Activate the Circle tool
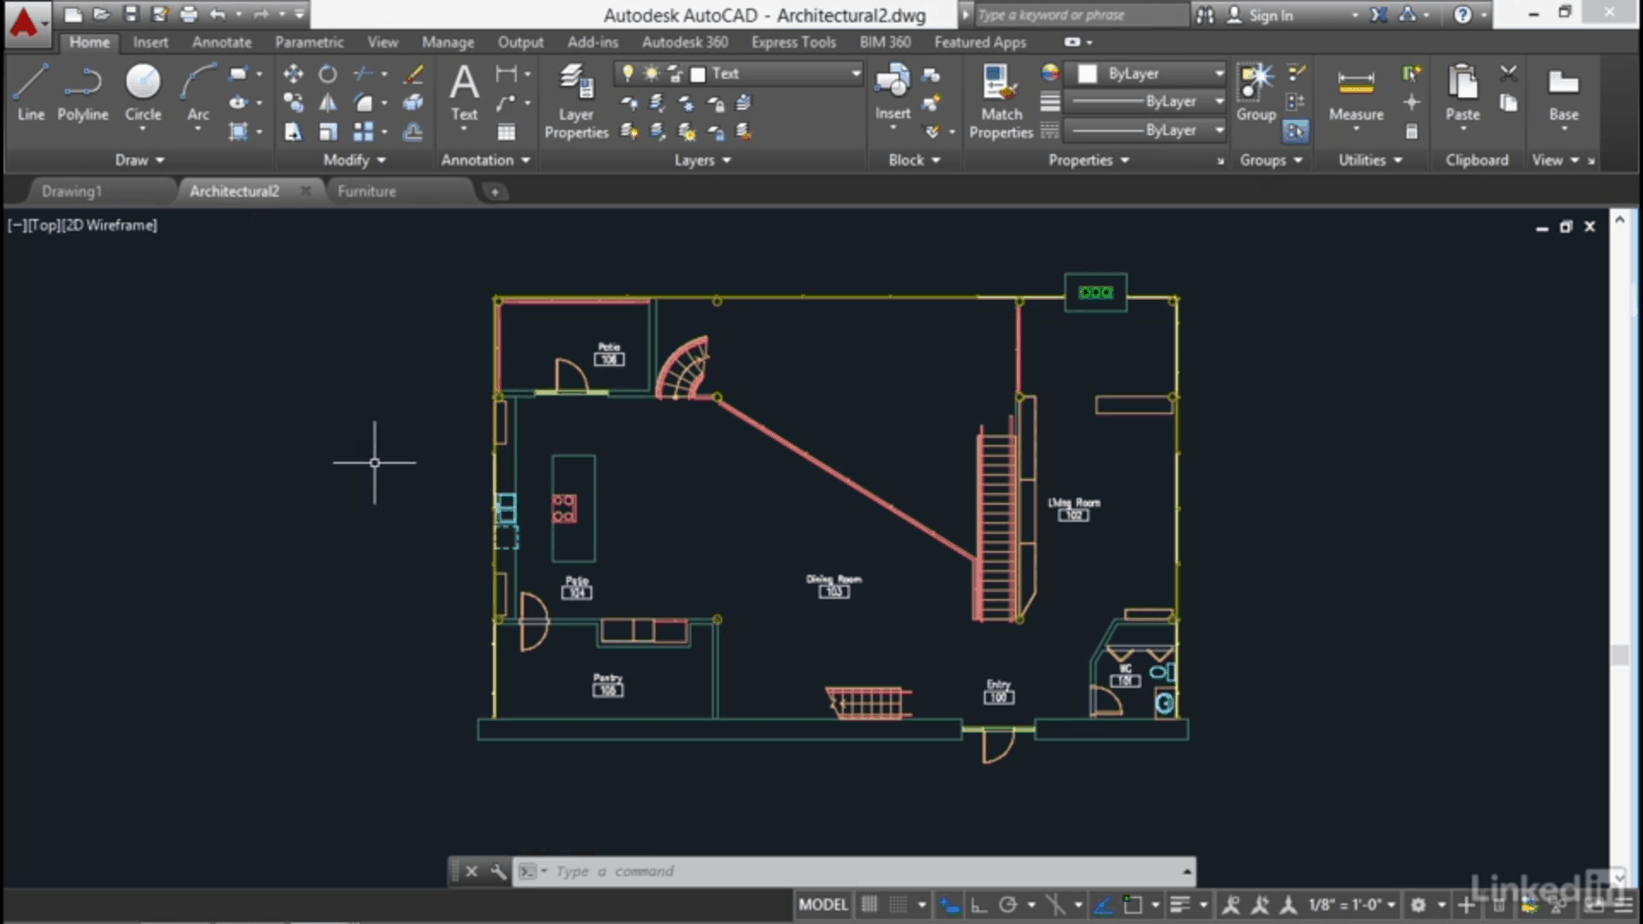Viewport: 1643px width, 924px height. [142, 87]
